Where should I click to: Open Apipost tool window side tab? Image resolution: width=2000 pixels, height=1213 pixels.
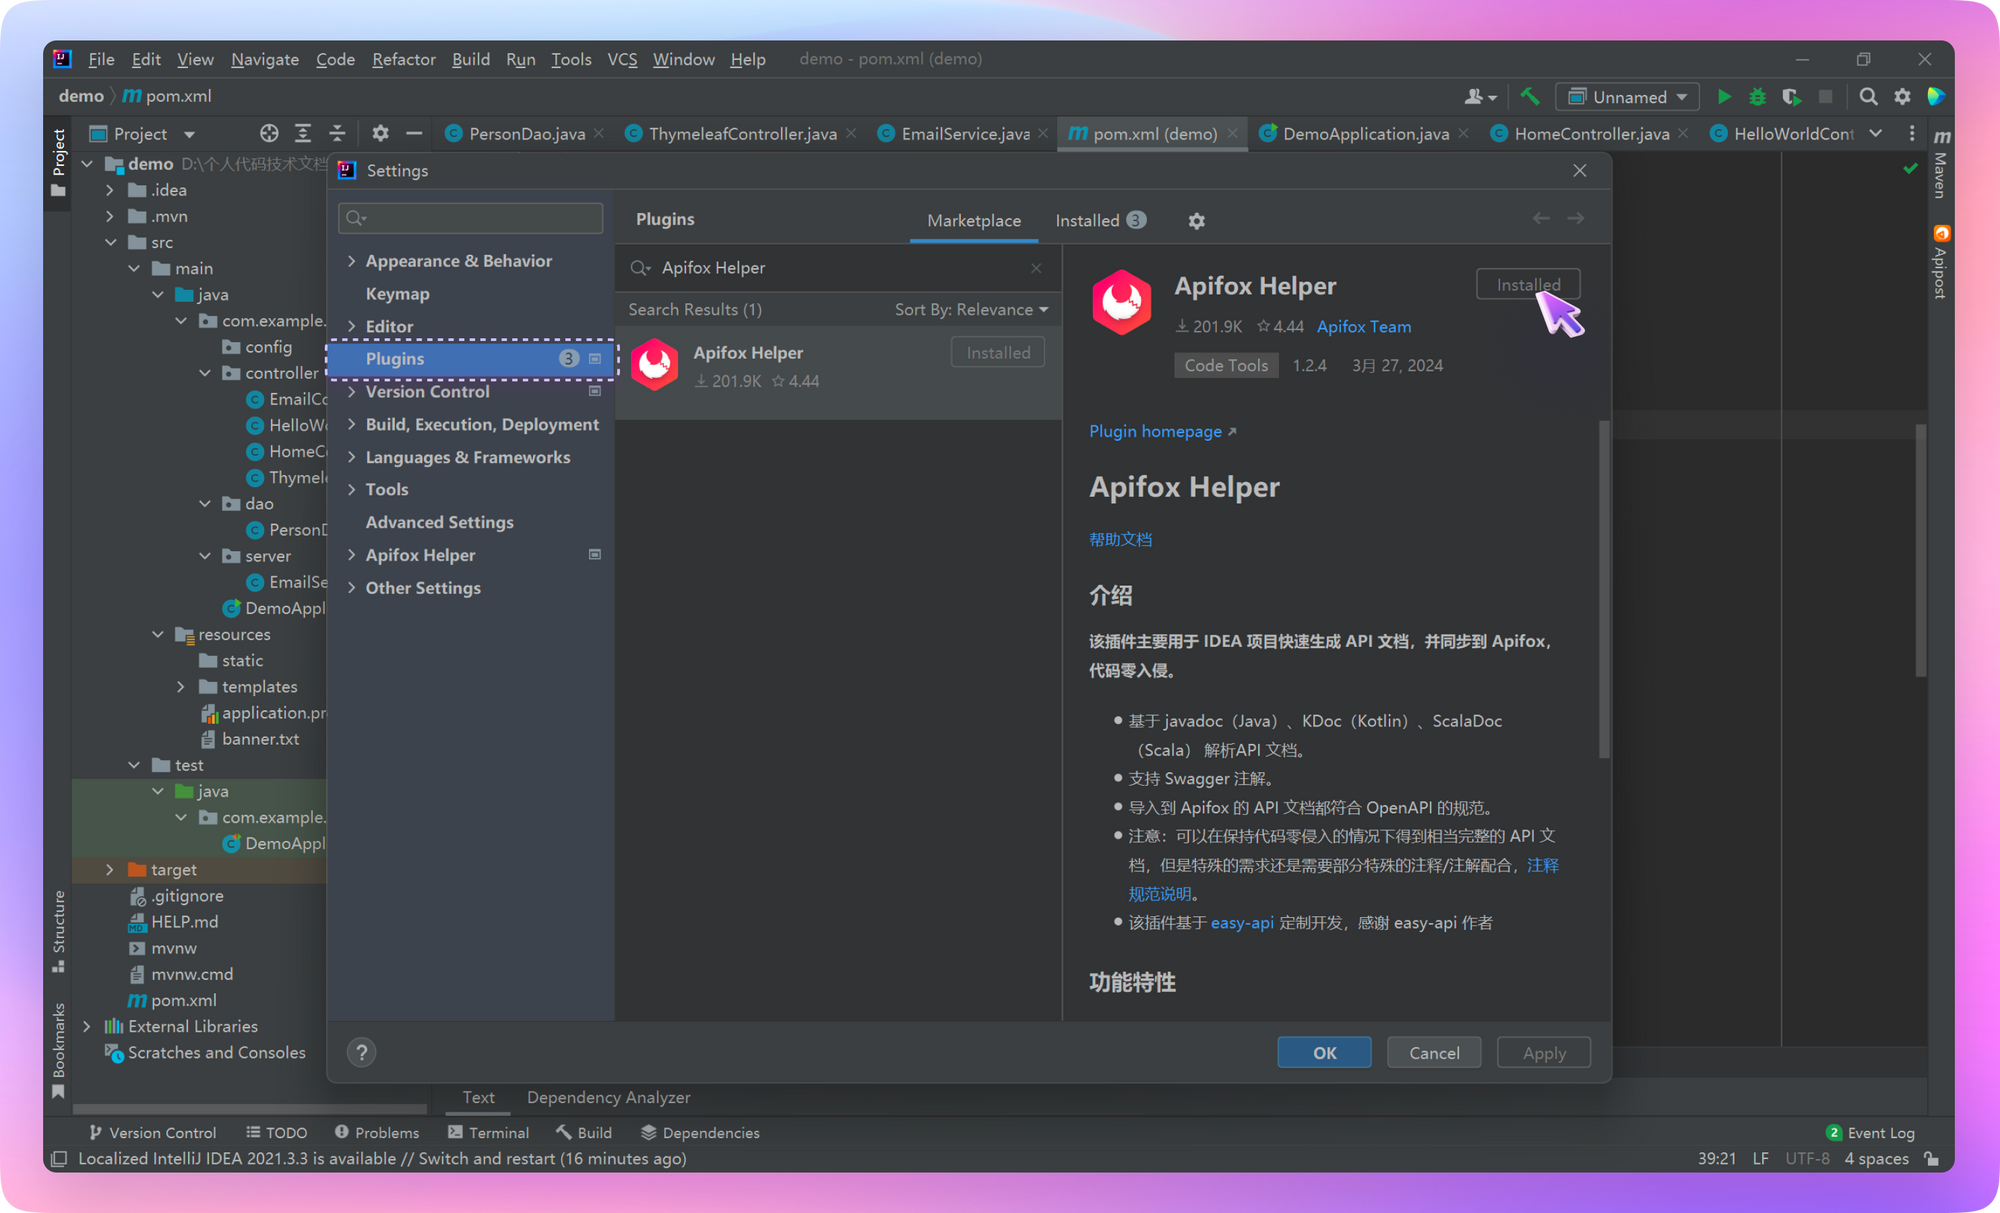tap(1940, 263)
